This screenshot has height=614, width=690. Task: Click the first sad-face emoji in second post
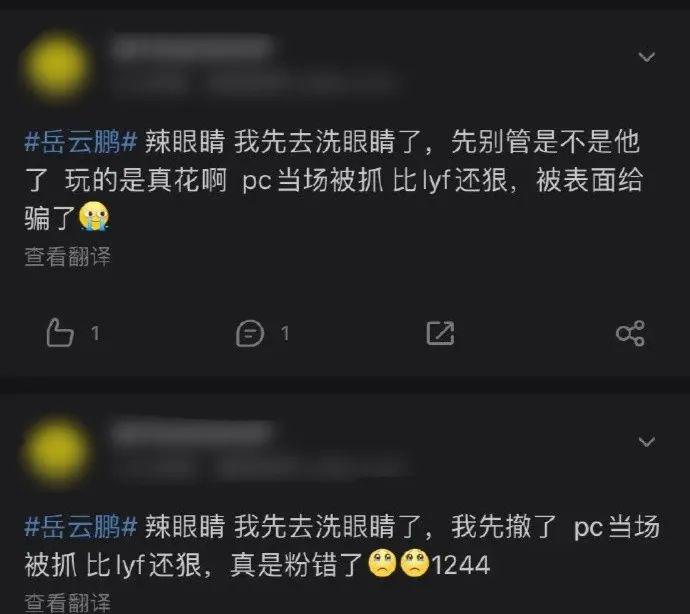click(382, 563)
